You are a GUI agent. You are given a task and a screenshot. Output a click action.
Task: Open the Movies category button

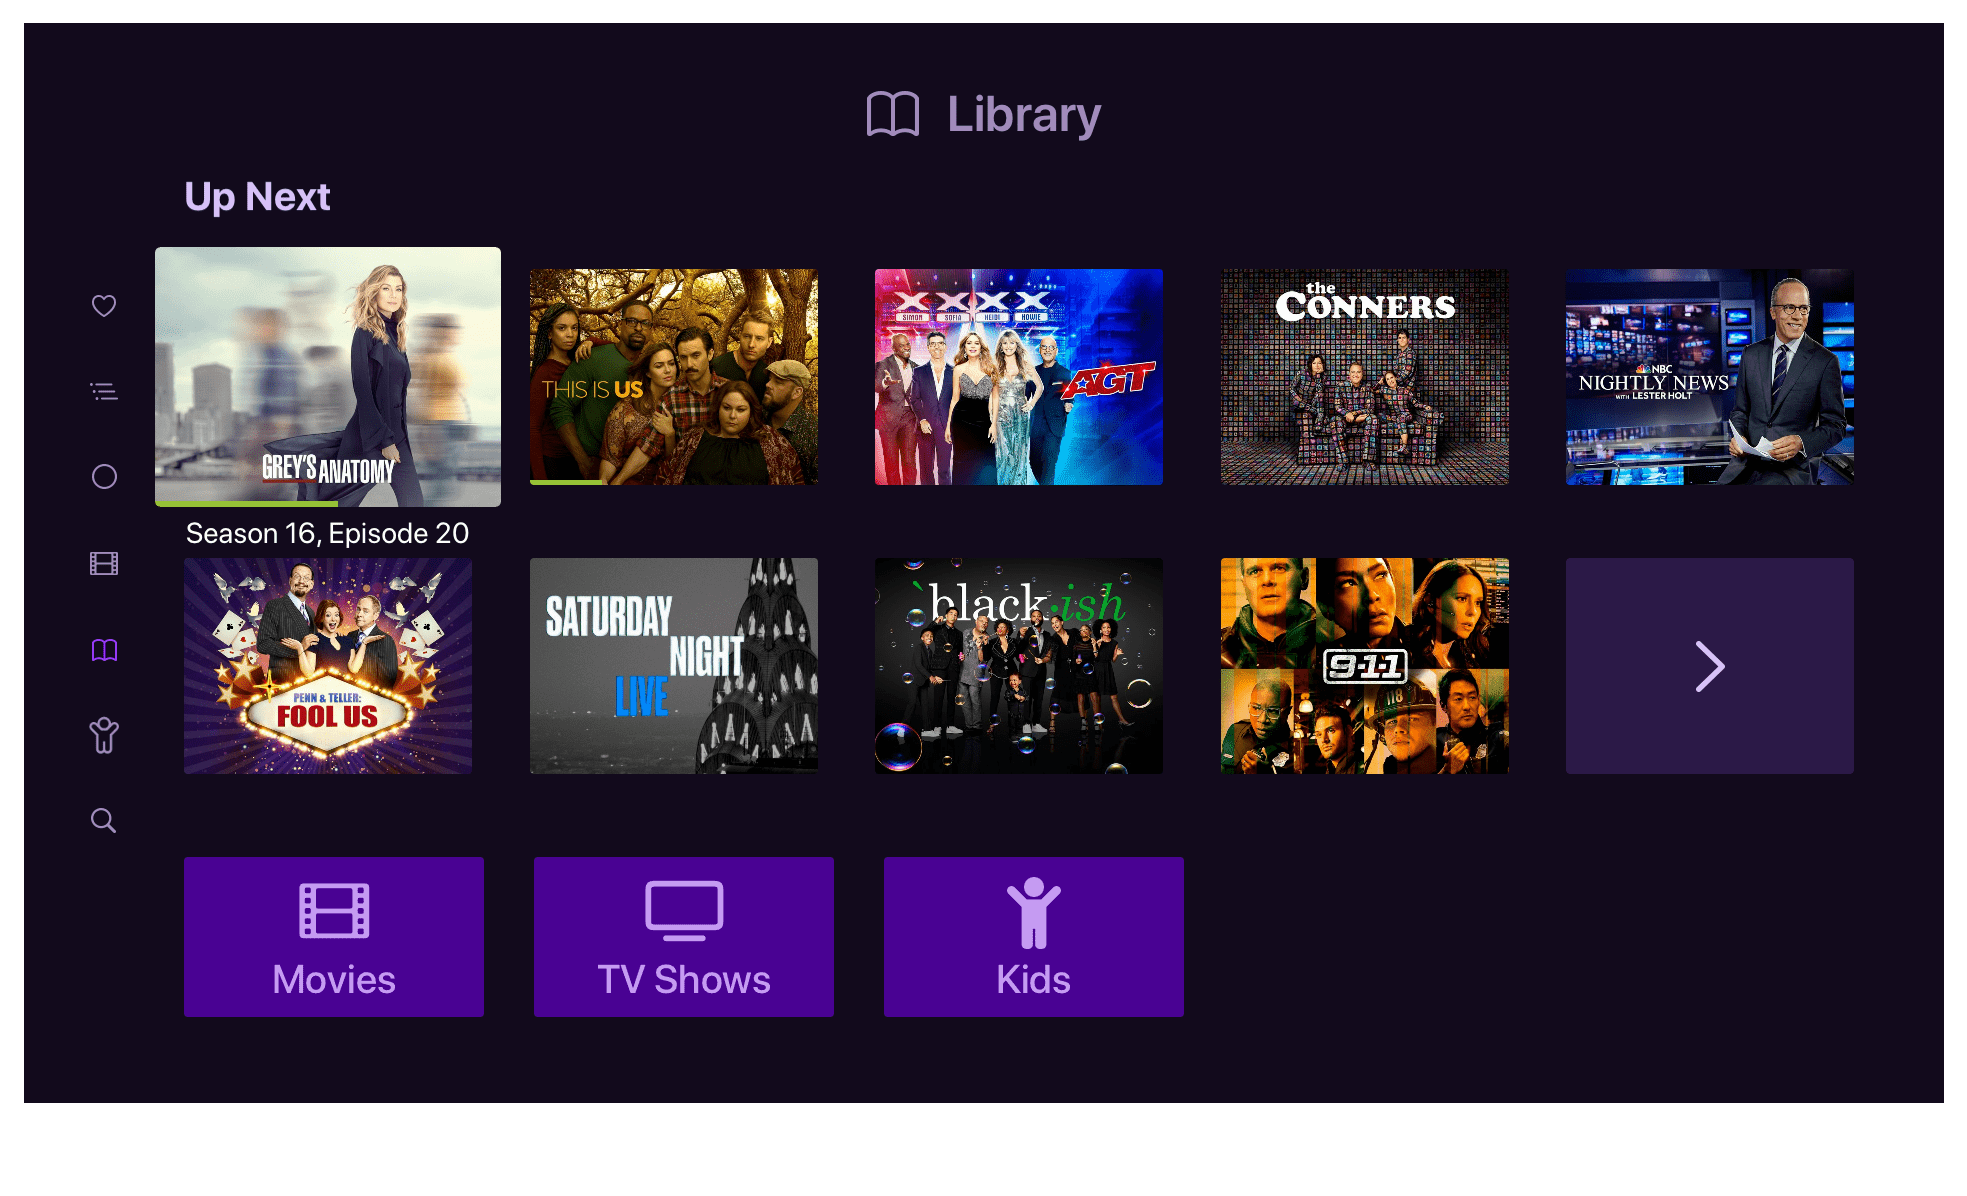click(332, 935)
